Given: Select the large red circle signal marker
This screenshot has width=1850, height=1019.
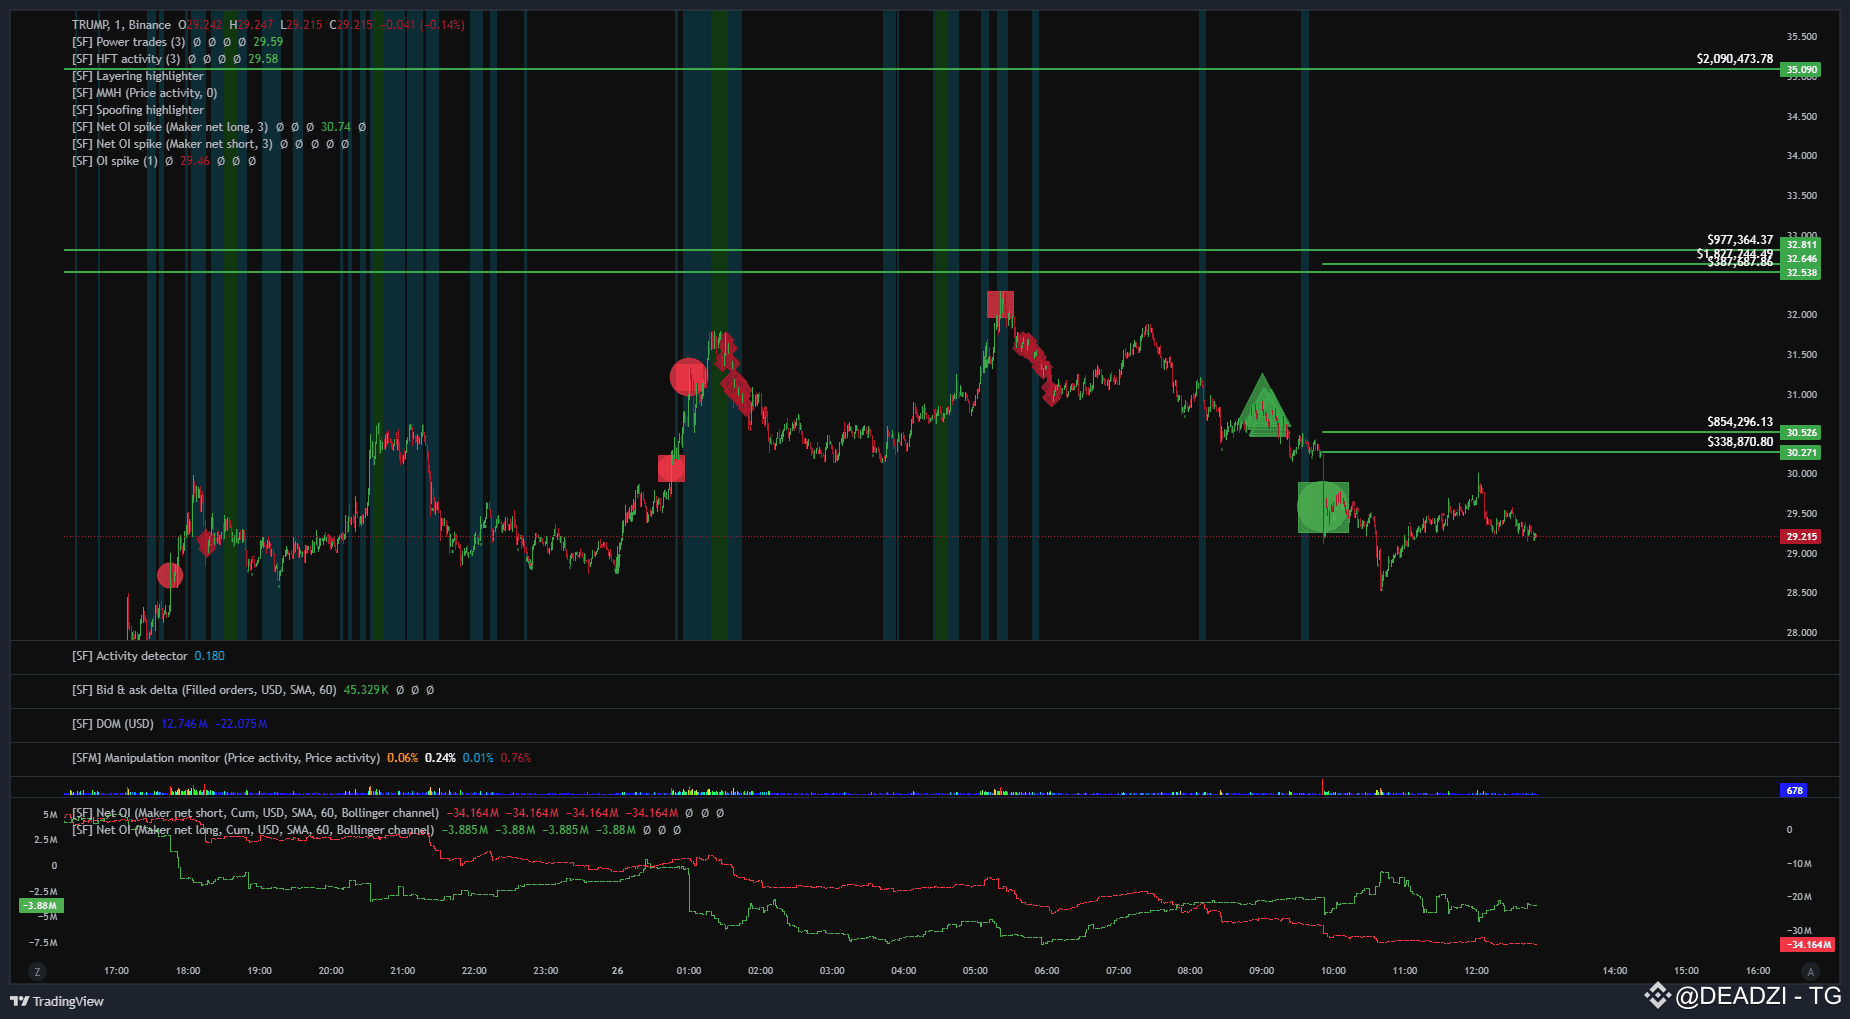Looking at the screenshot, I should tap(688, 377).
